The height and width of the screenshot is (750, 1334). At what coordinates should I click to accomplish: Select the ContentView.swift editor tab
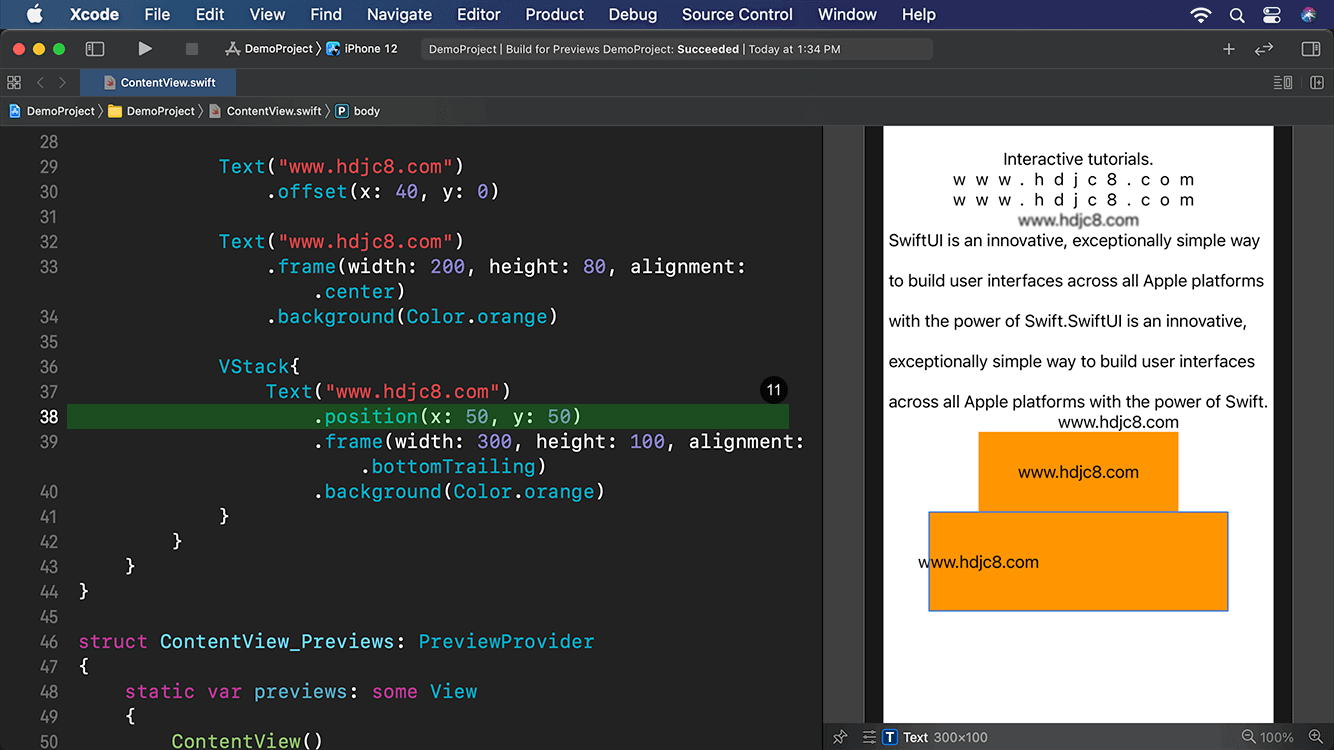click(x=158, y=82)
